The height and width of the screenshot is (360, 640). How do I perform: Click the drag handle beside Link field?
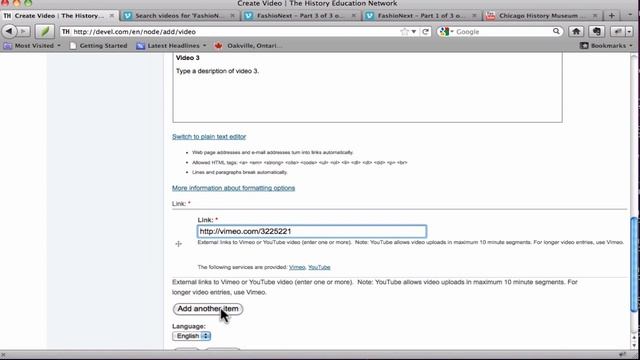[178, 244]
